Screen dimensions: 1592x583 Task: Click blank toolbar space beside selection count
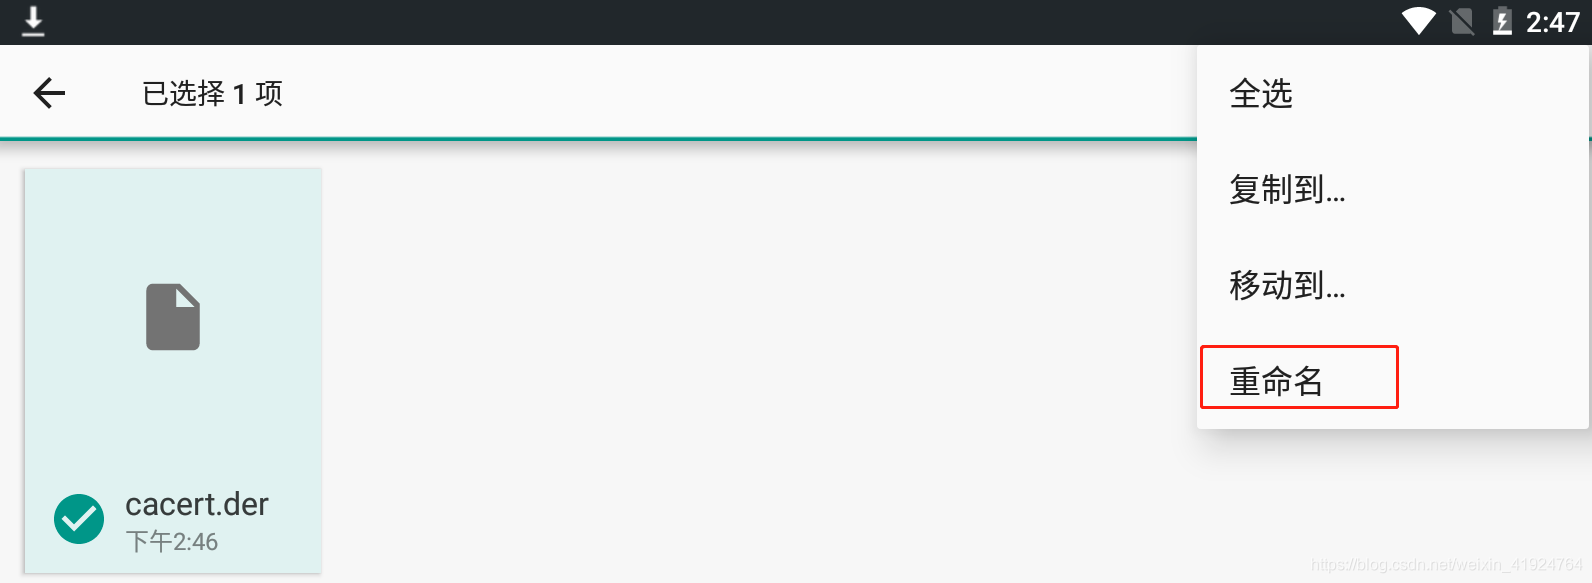pos(740,93)
